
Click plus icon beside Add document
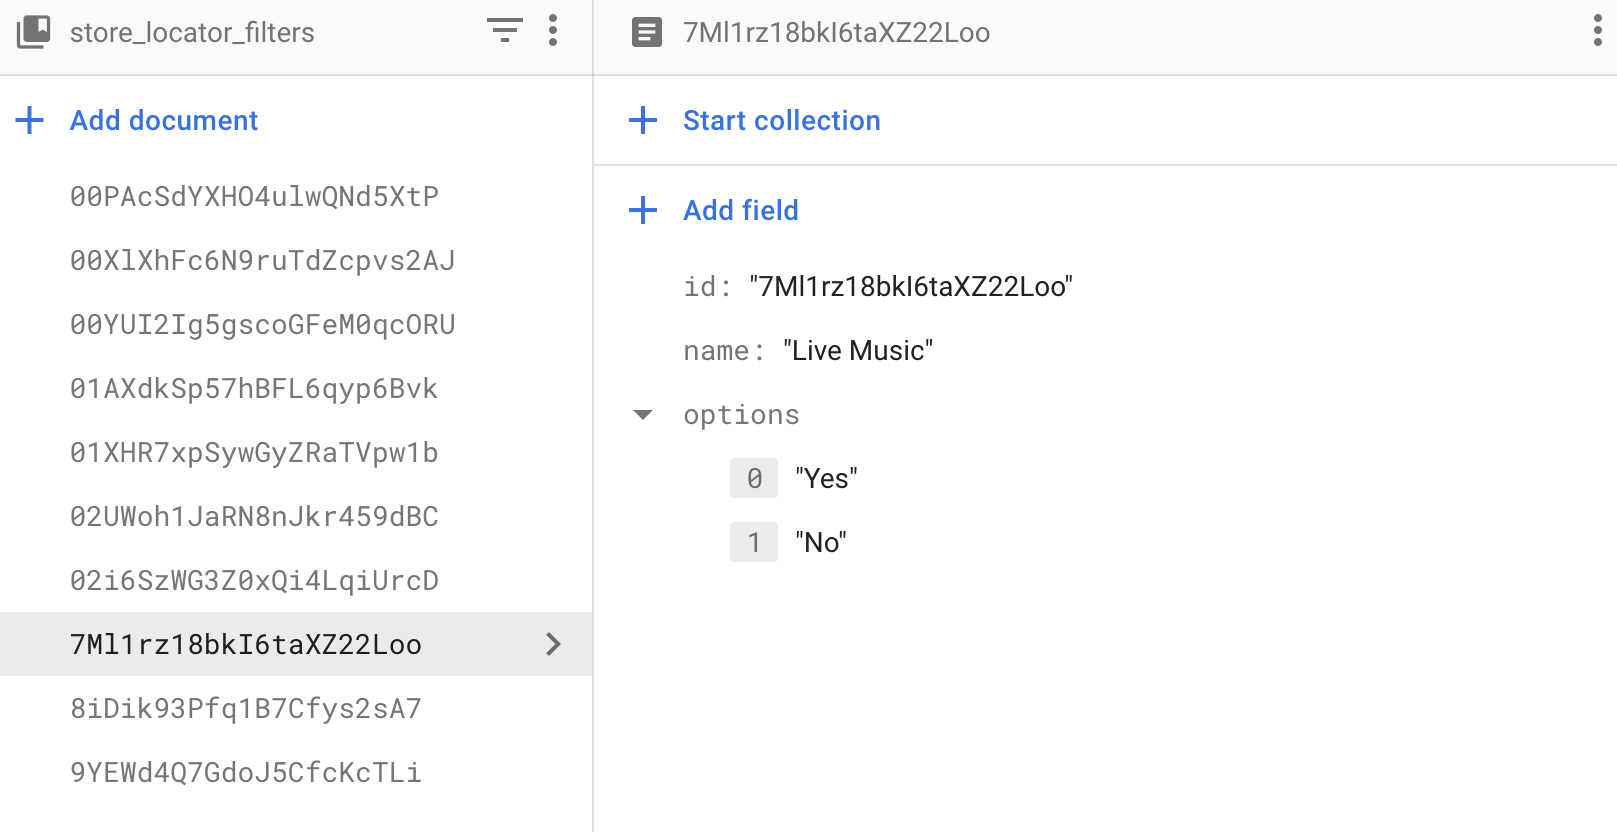30,120
